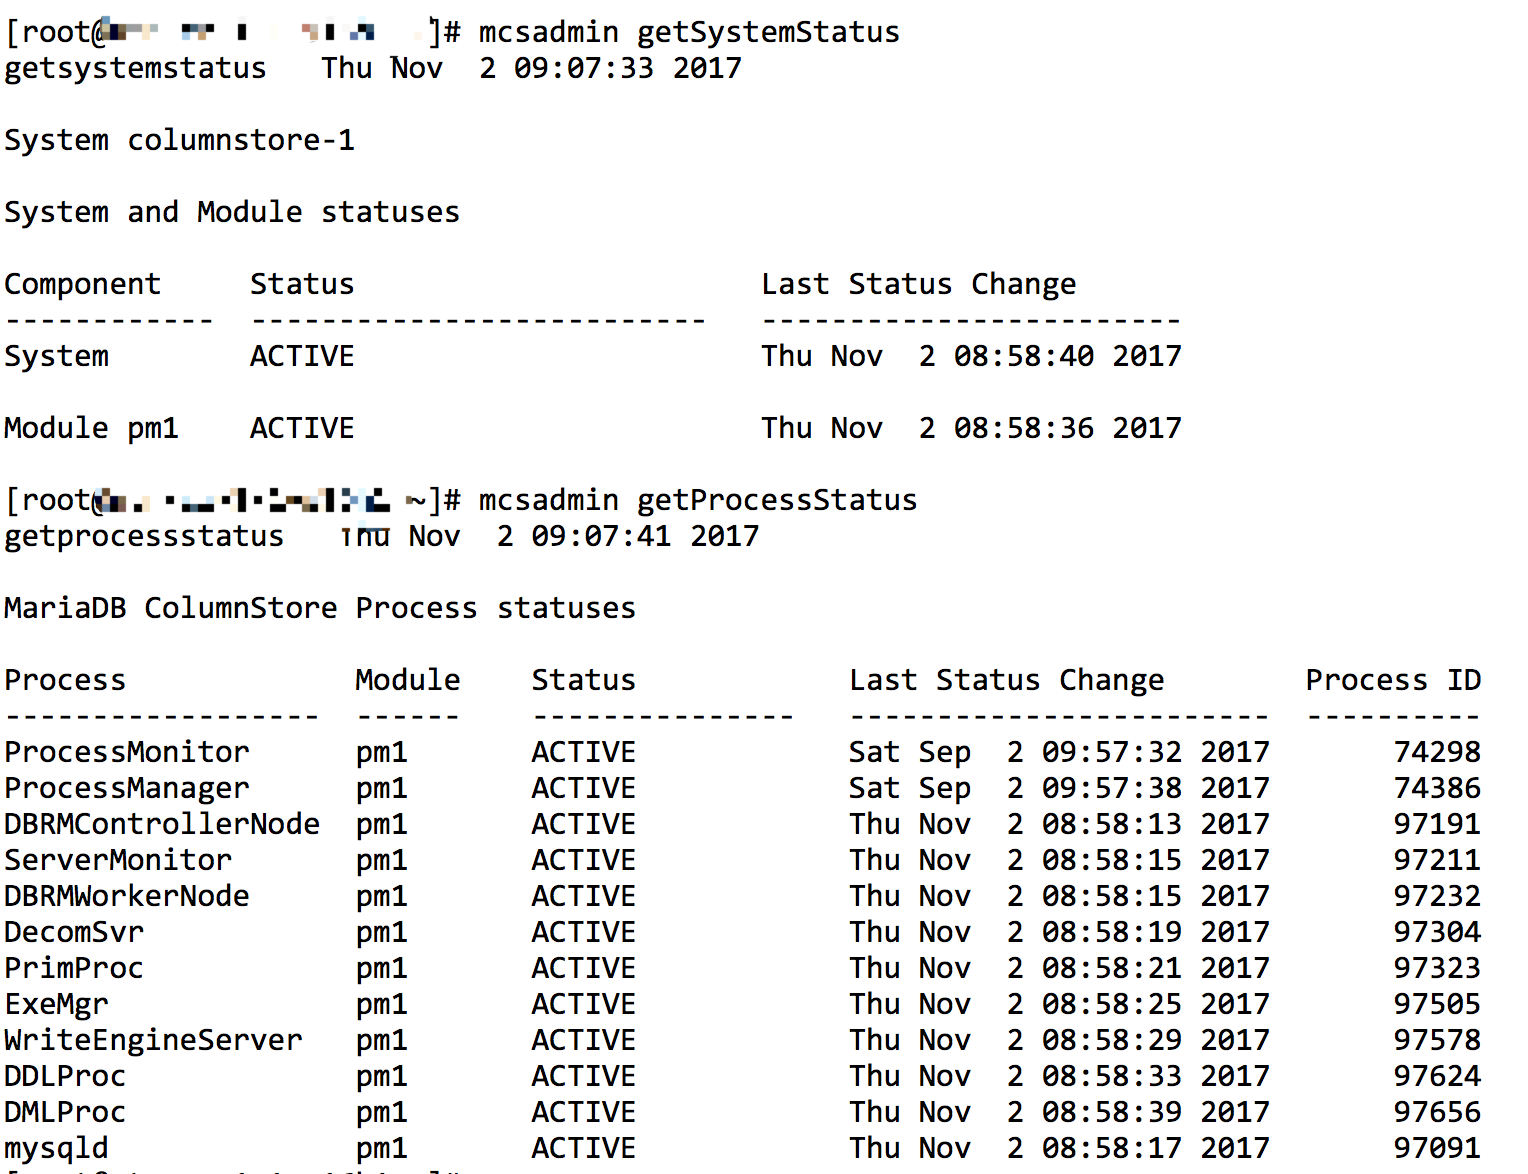
Task: Click the ProcessManager process ID 74386
Action: [1437, 788]
